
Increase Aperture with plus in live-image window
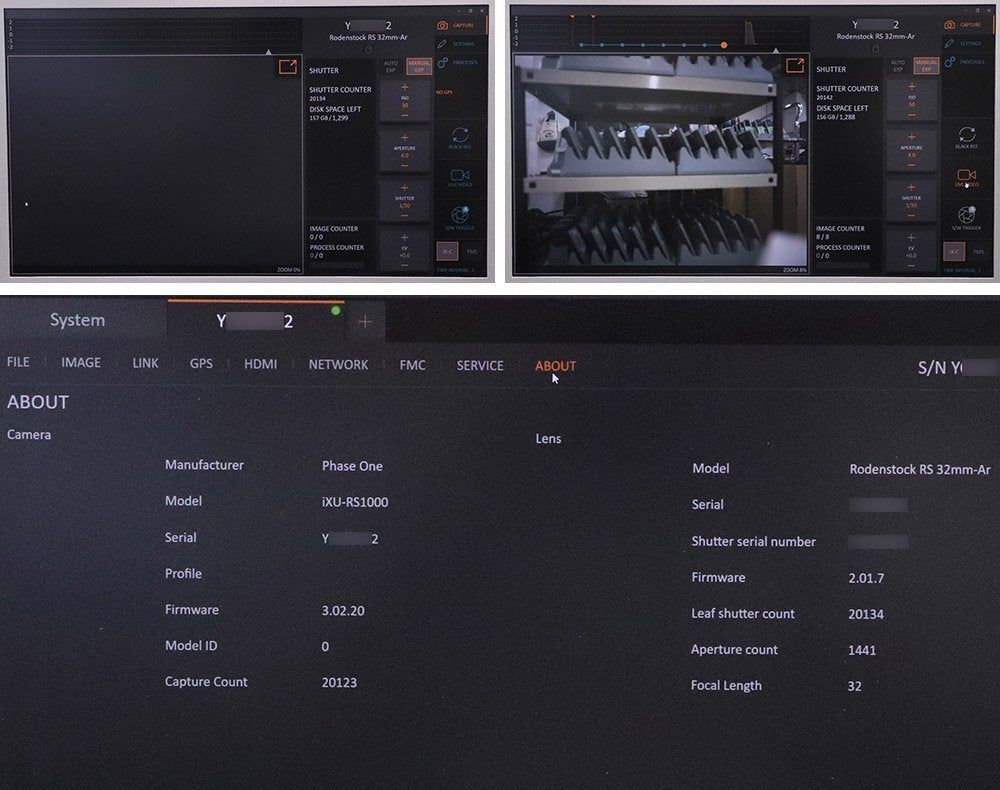coord(911,137)
